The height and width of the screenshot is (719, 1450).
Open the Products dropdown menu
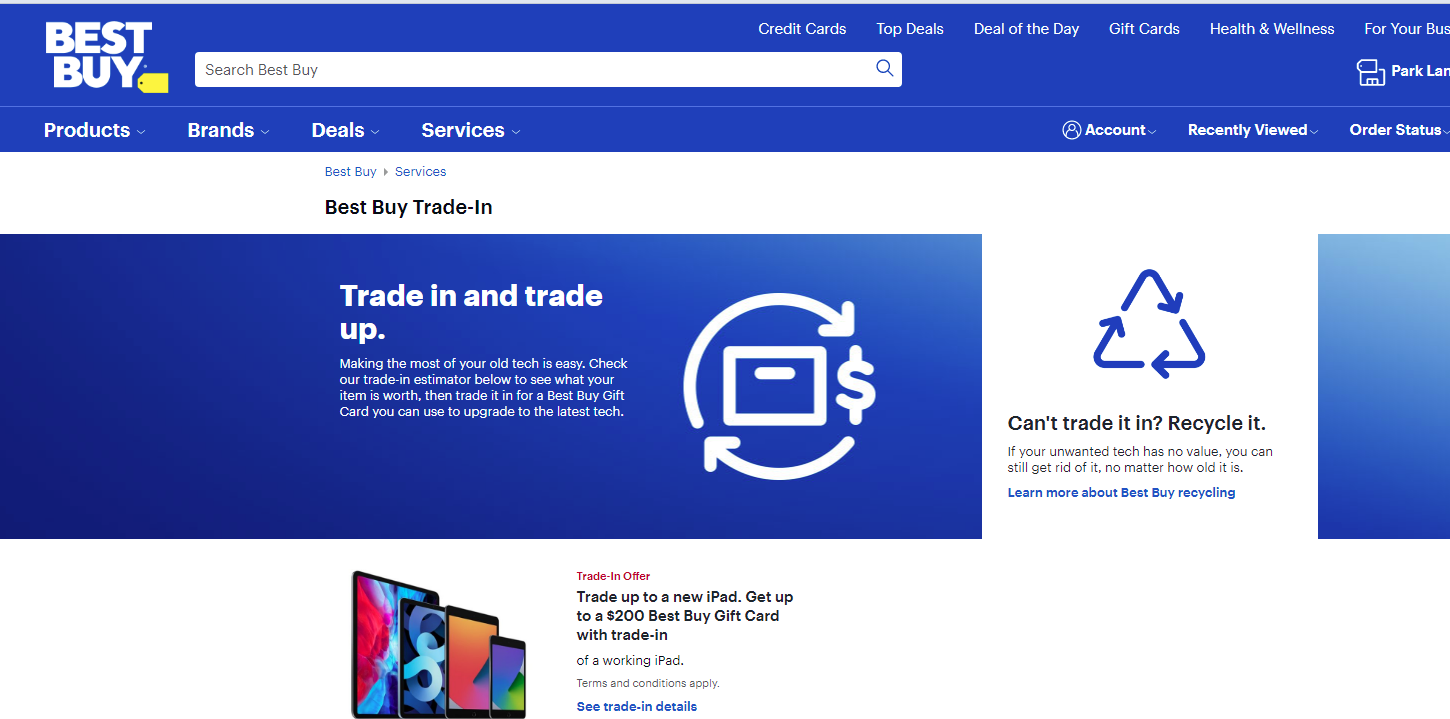pos(95,130)
